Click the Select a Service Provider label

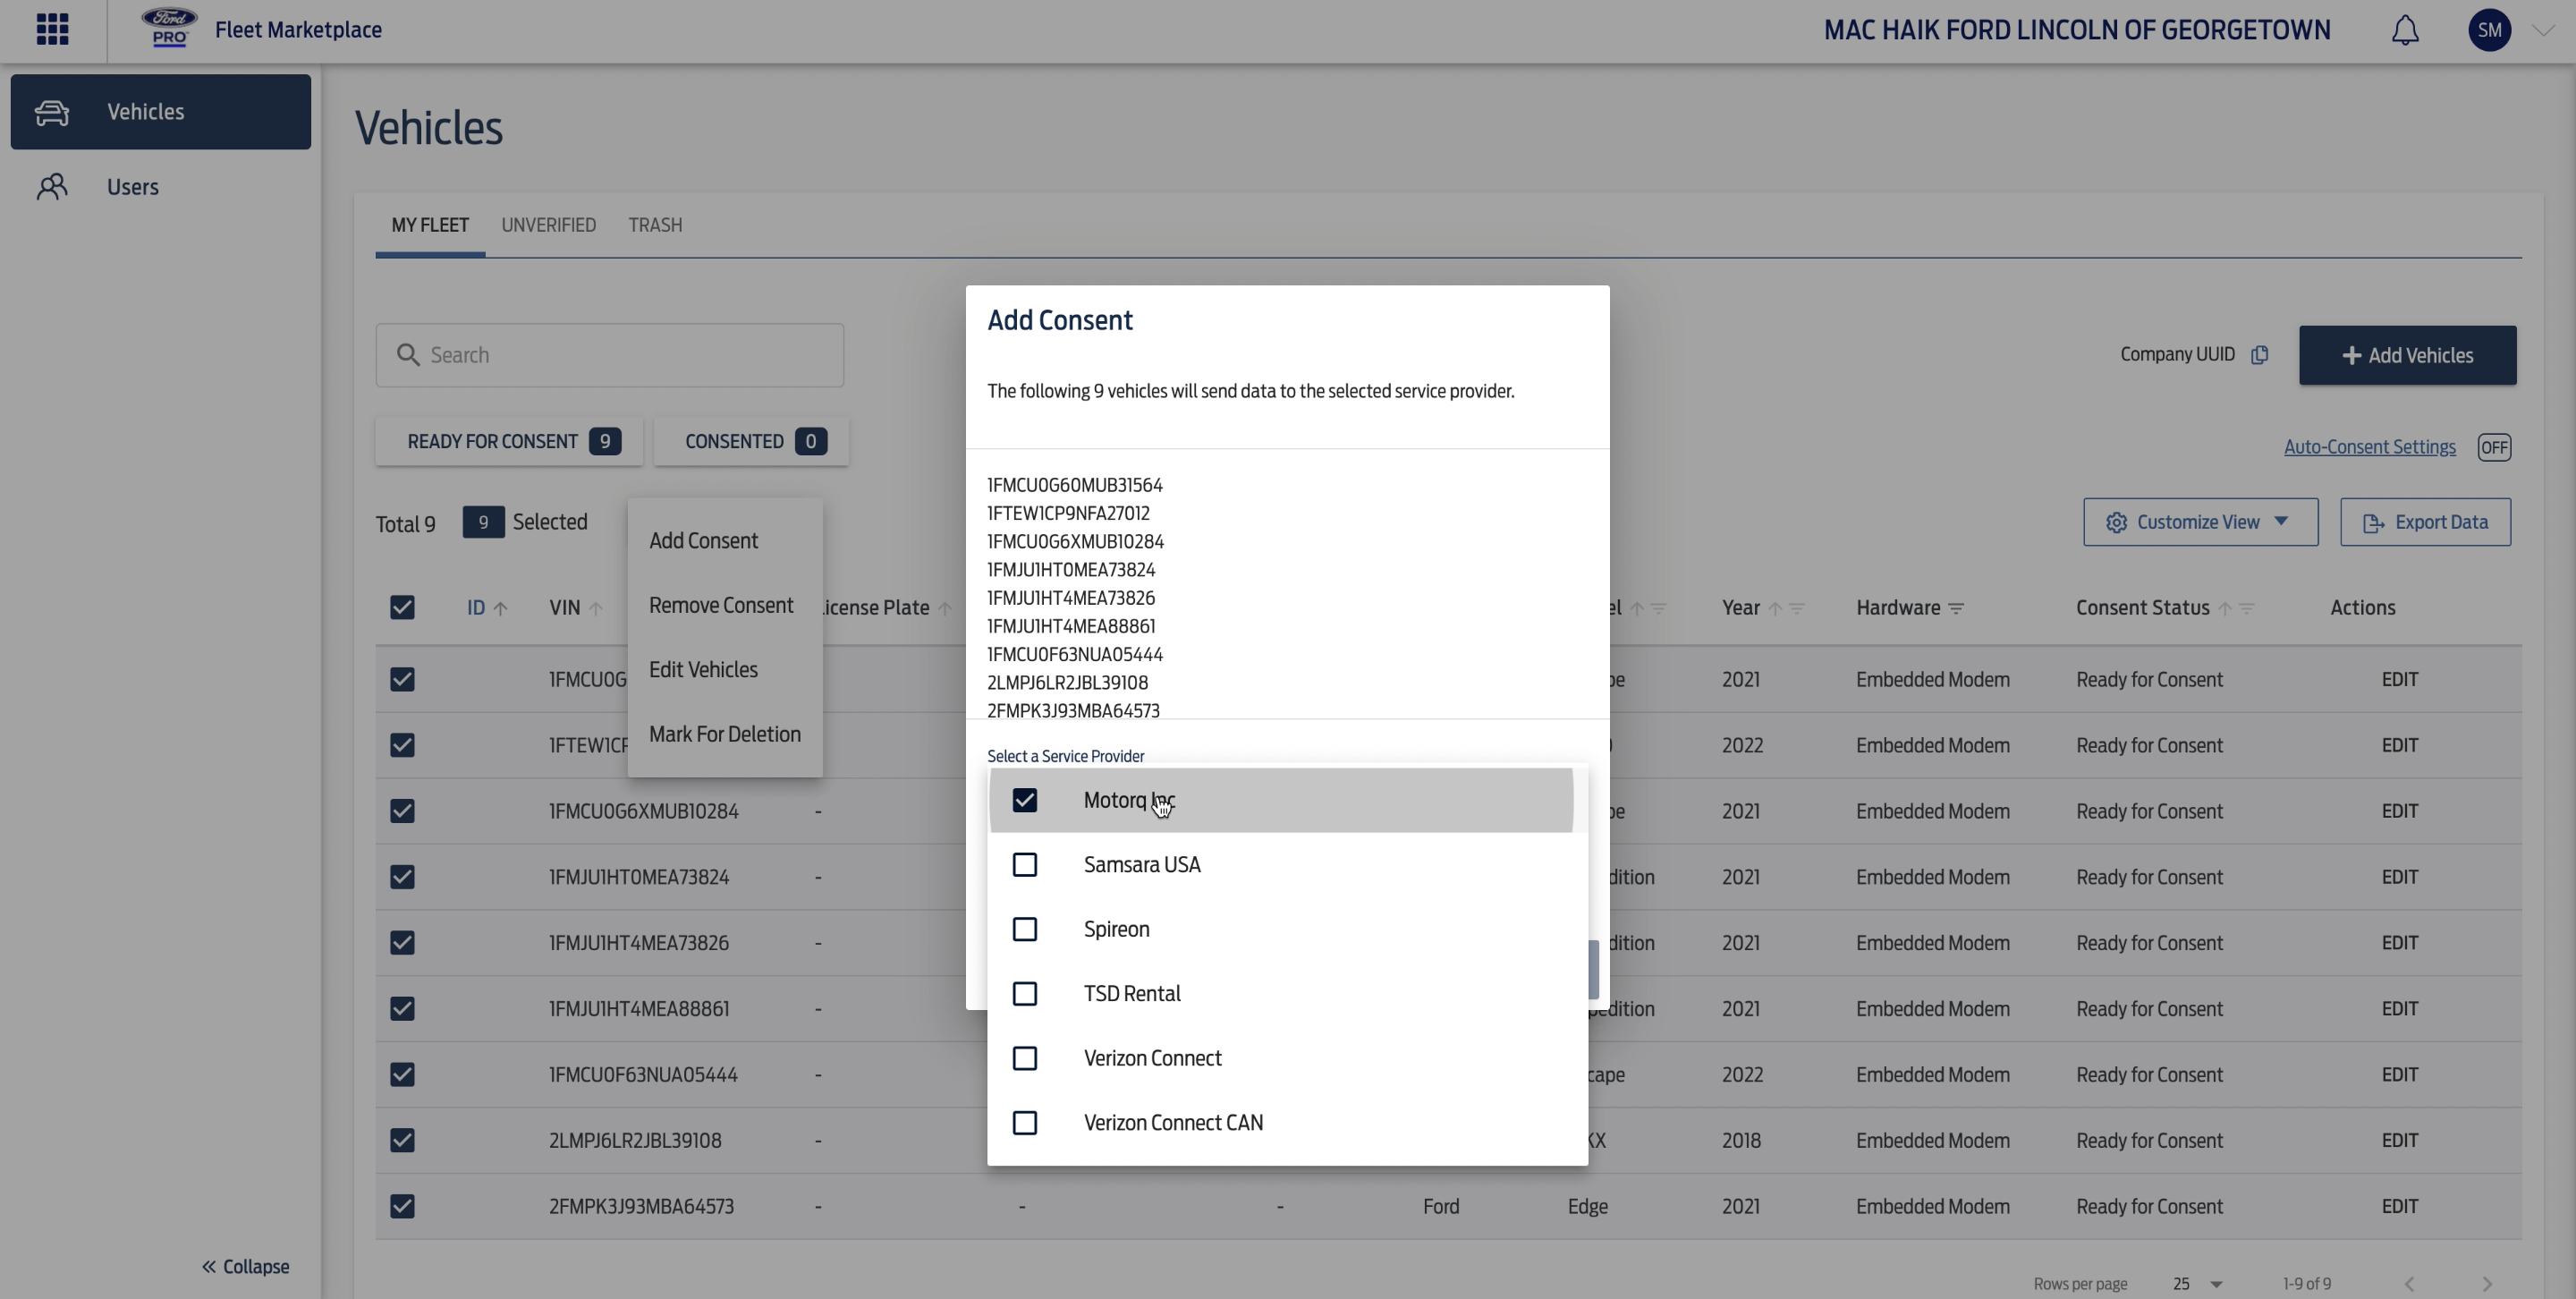pyautogui.click(x=1065, y=756)
